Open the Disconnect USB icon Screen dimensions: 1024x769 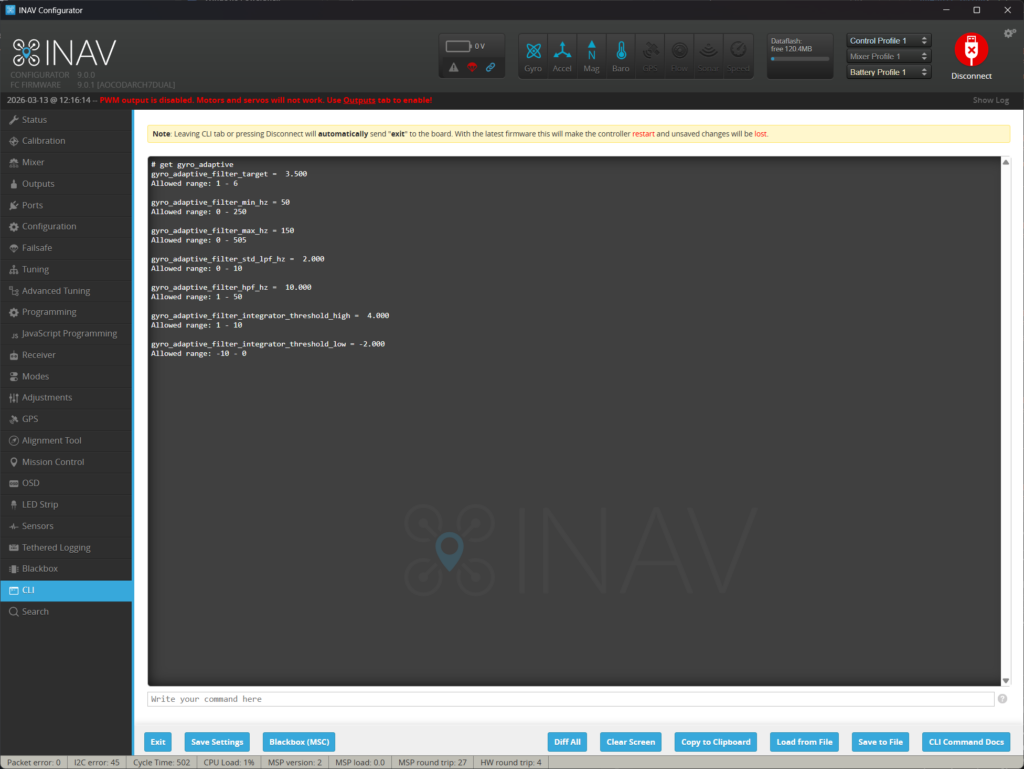969,48
